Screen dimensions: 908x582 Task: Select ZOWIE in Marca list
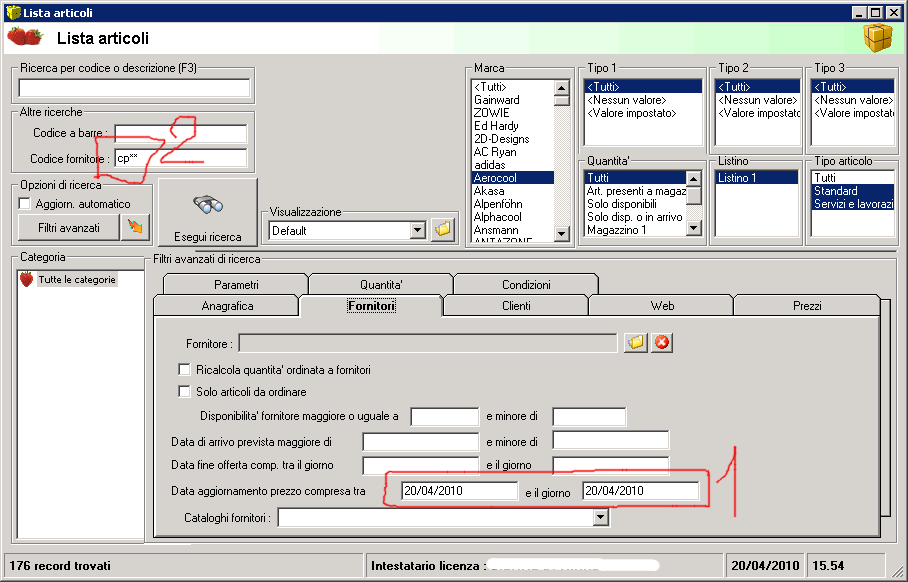click(x=512, y=113)
